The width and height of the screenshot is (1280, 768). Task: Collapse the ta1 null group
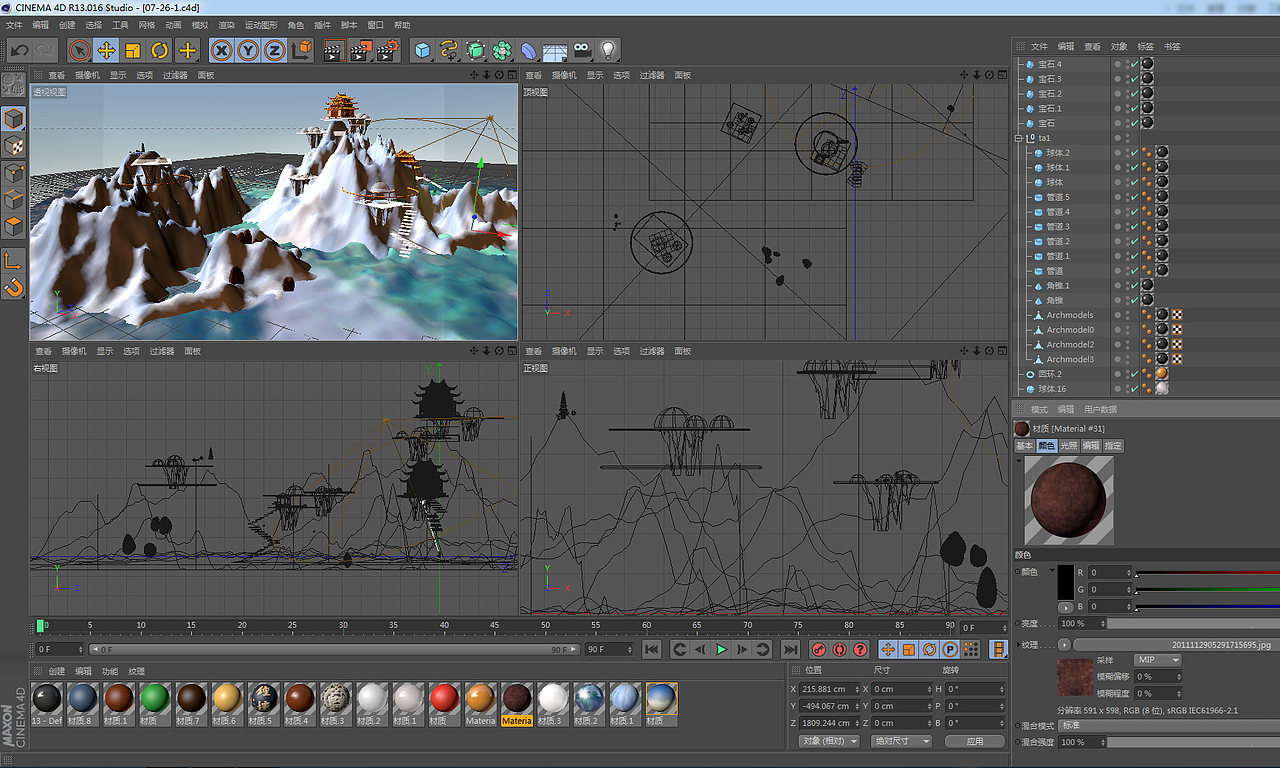coord(1019,138)
